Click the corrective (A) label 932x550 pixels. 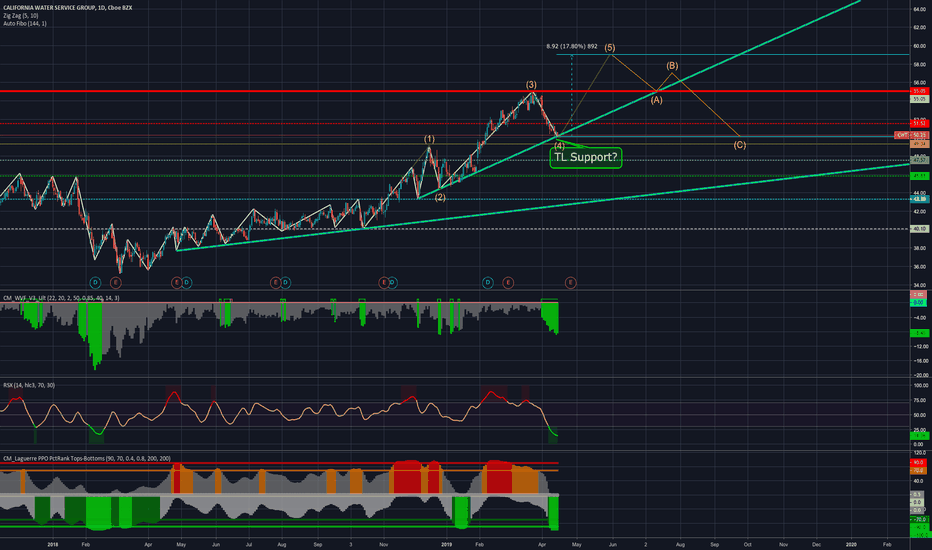click(x=656, y=100)
